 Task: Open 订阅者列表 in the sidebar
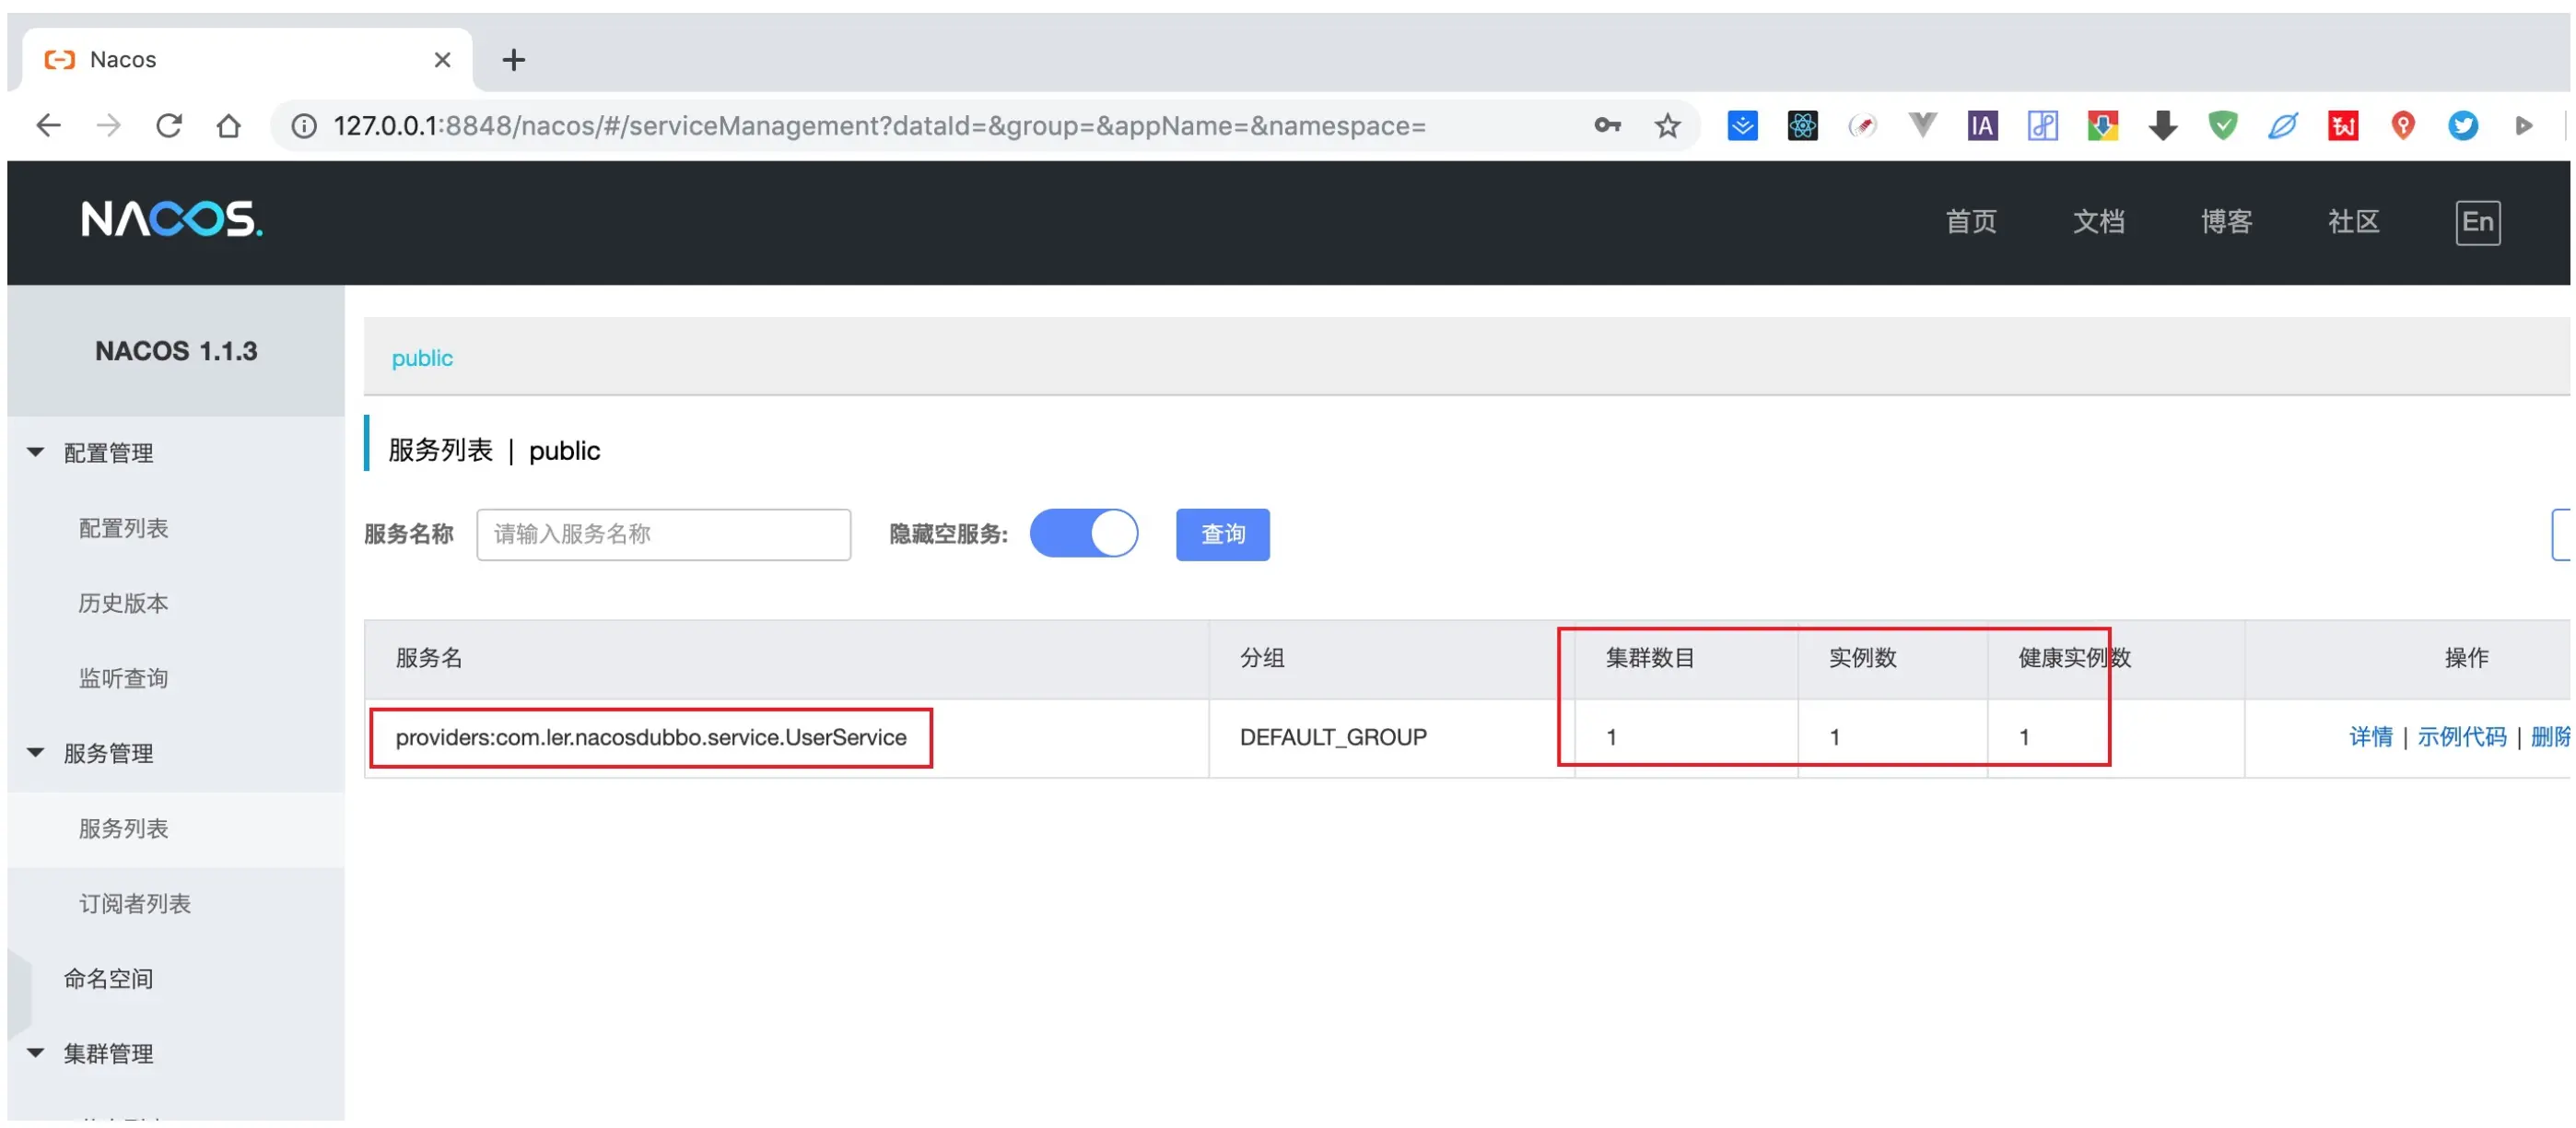134,903
